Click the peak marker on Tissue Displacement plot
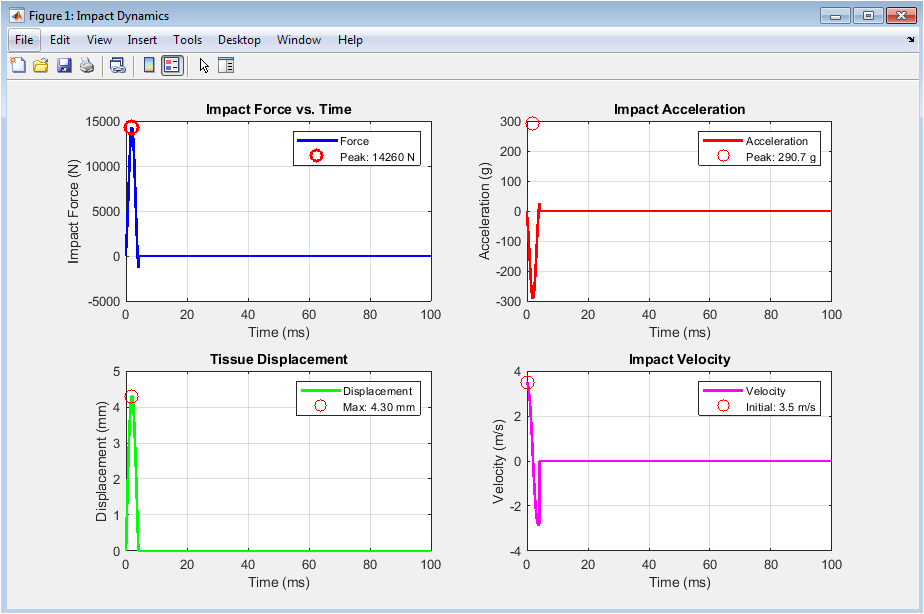This screenshot has height=614, width=924. [x=131, y=397]
